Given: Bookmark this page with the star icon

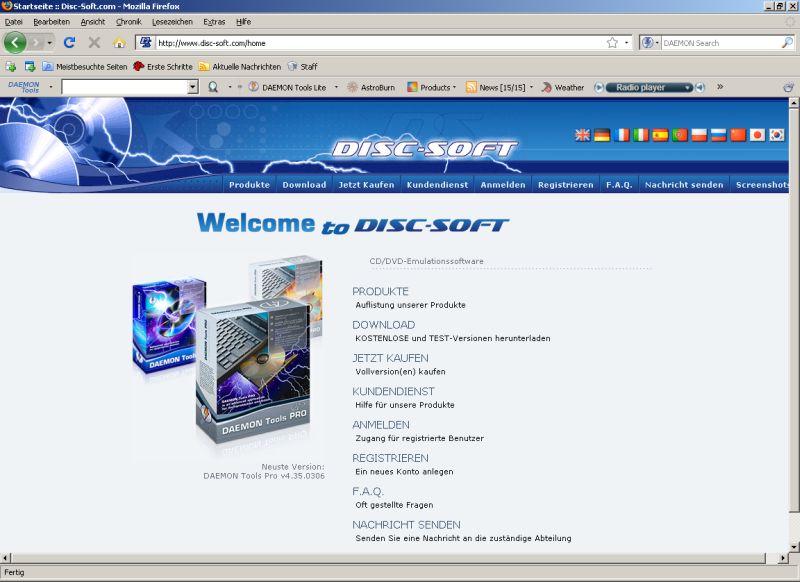Looking at the screenshot, I should point(612,43).
